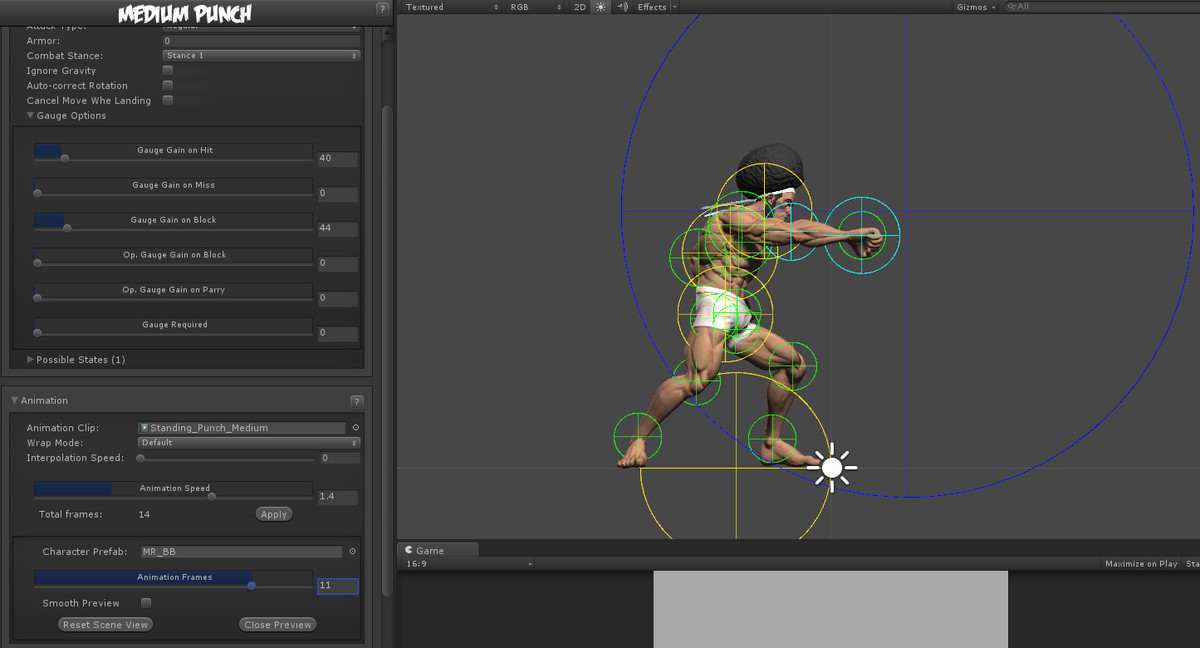
Task: Open the Wrap Mode dropdown
Action: coord(248,443)
